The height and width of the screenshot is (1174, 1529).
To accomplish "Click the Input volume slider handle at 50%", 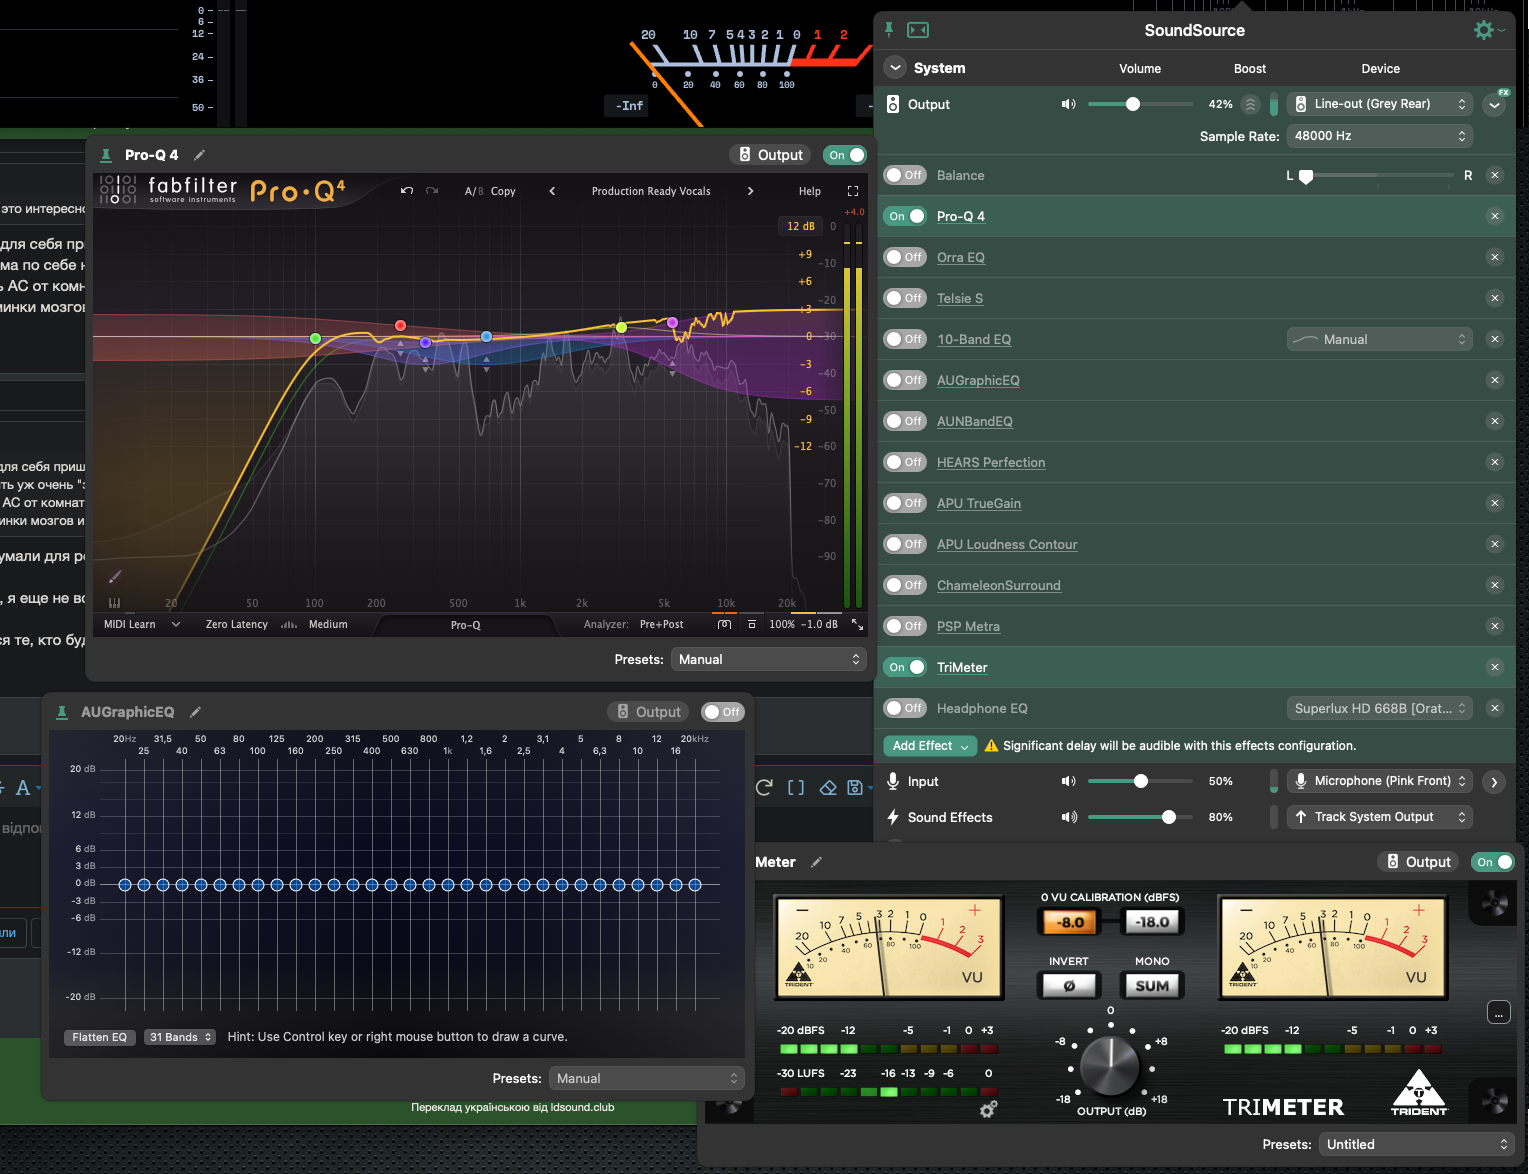I will click(1141, 781).
